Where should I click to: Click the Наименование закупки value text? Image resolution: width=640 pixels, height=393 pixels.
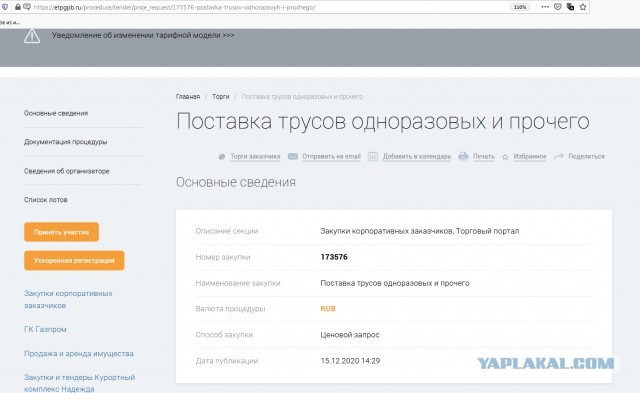(395, 283)
